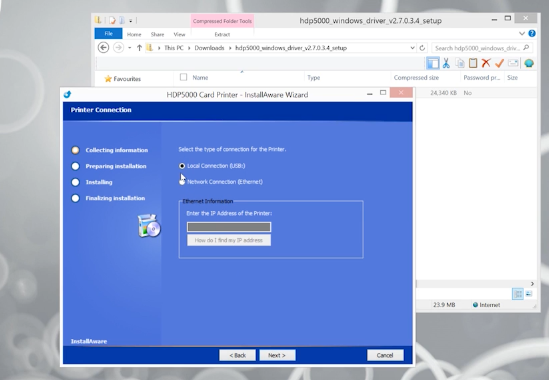Click zip folder icon in Explorer title bar
The image size is (549, 380).
98,20
